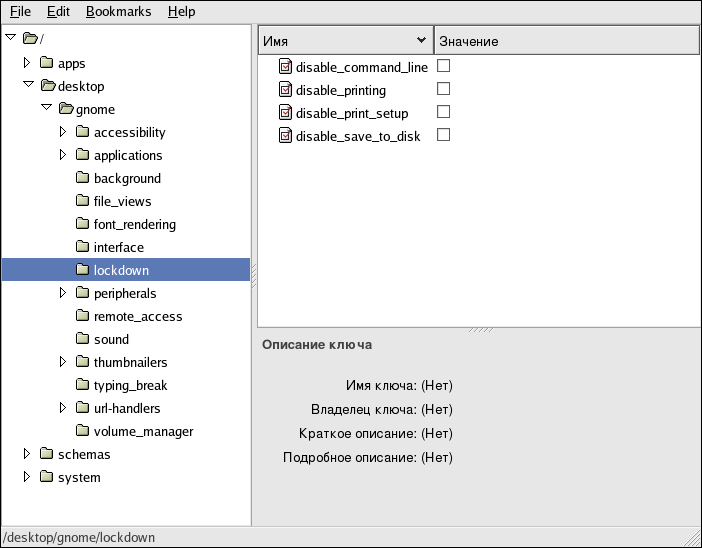Collapse the gnome folder node
This screenshot has height=548, width=702.
45,109
